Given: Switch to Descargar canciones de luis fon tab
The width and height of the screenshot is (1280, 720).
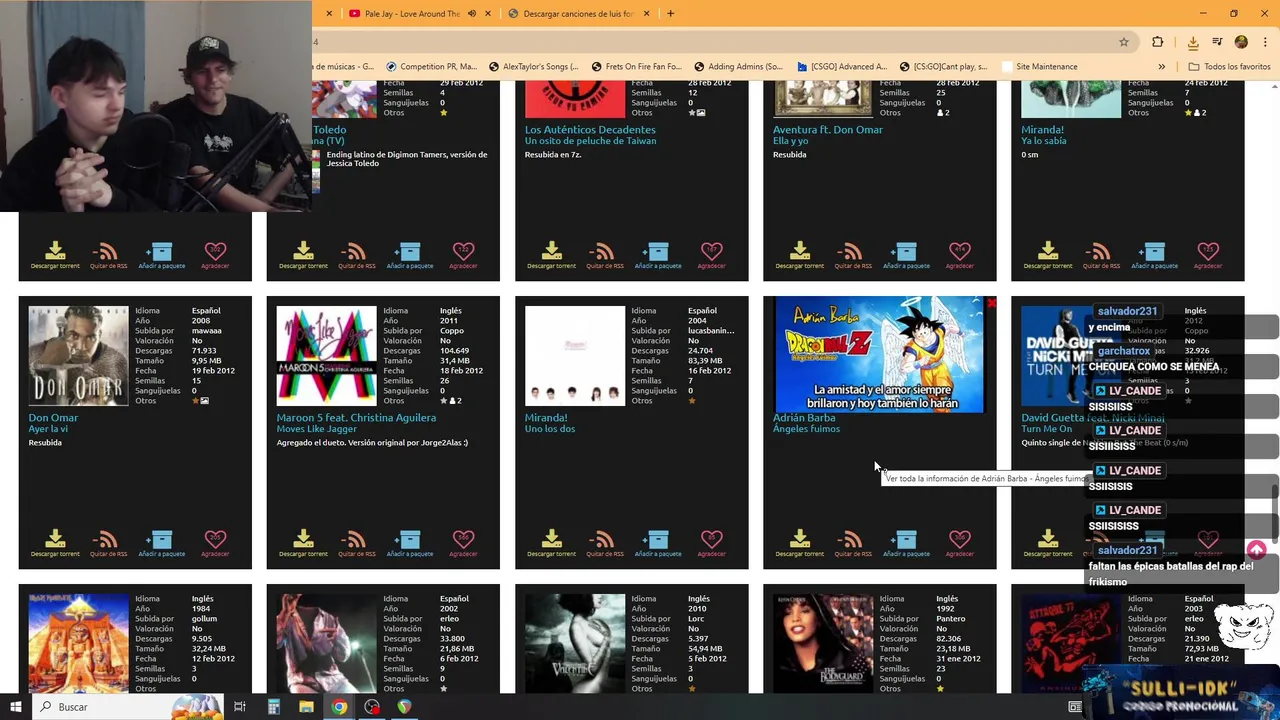Looking at the screenshot, I should 580,14.
